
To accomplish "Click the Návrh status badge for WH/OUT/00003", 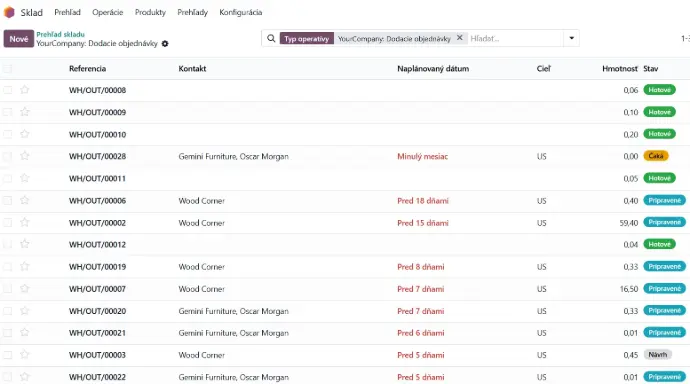I will [657, 355].
